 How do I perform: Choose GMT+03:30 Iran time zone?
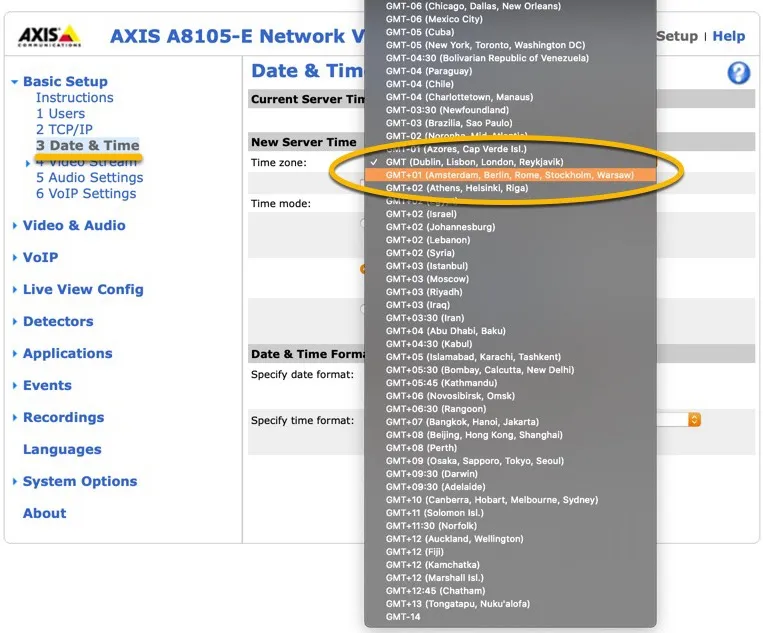point(510,318)
